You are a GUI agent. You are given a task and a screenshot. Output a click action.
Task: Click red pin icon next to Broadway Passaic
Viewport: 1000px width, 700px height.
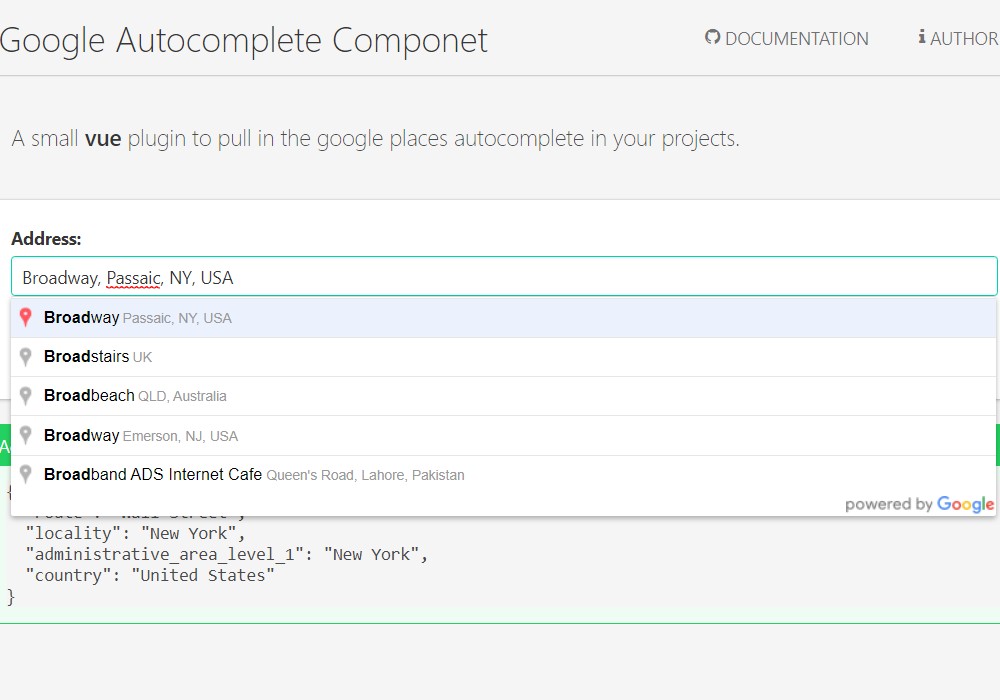coord(26,317)
